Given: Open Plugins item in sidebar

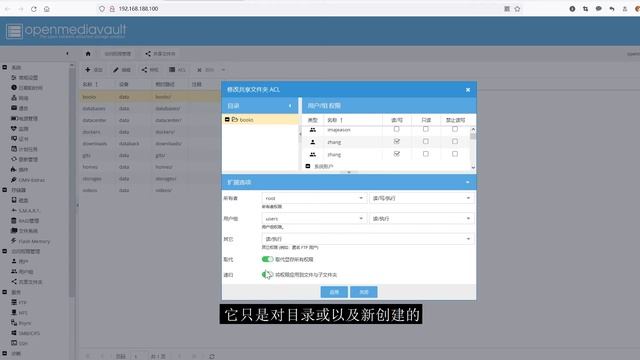Looking at the screenshot, I should 20,169.
